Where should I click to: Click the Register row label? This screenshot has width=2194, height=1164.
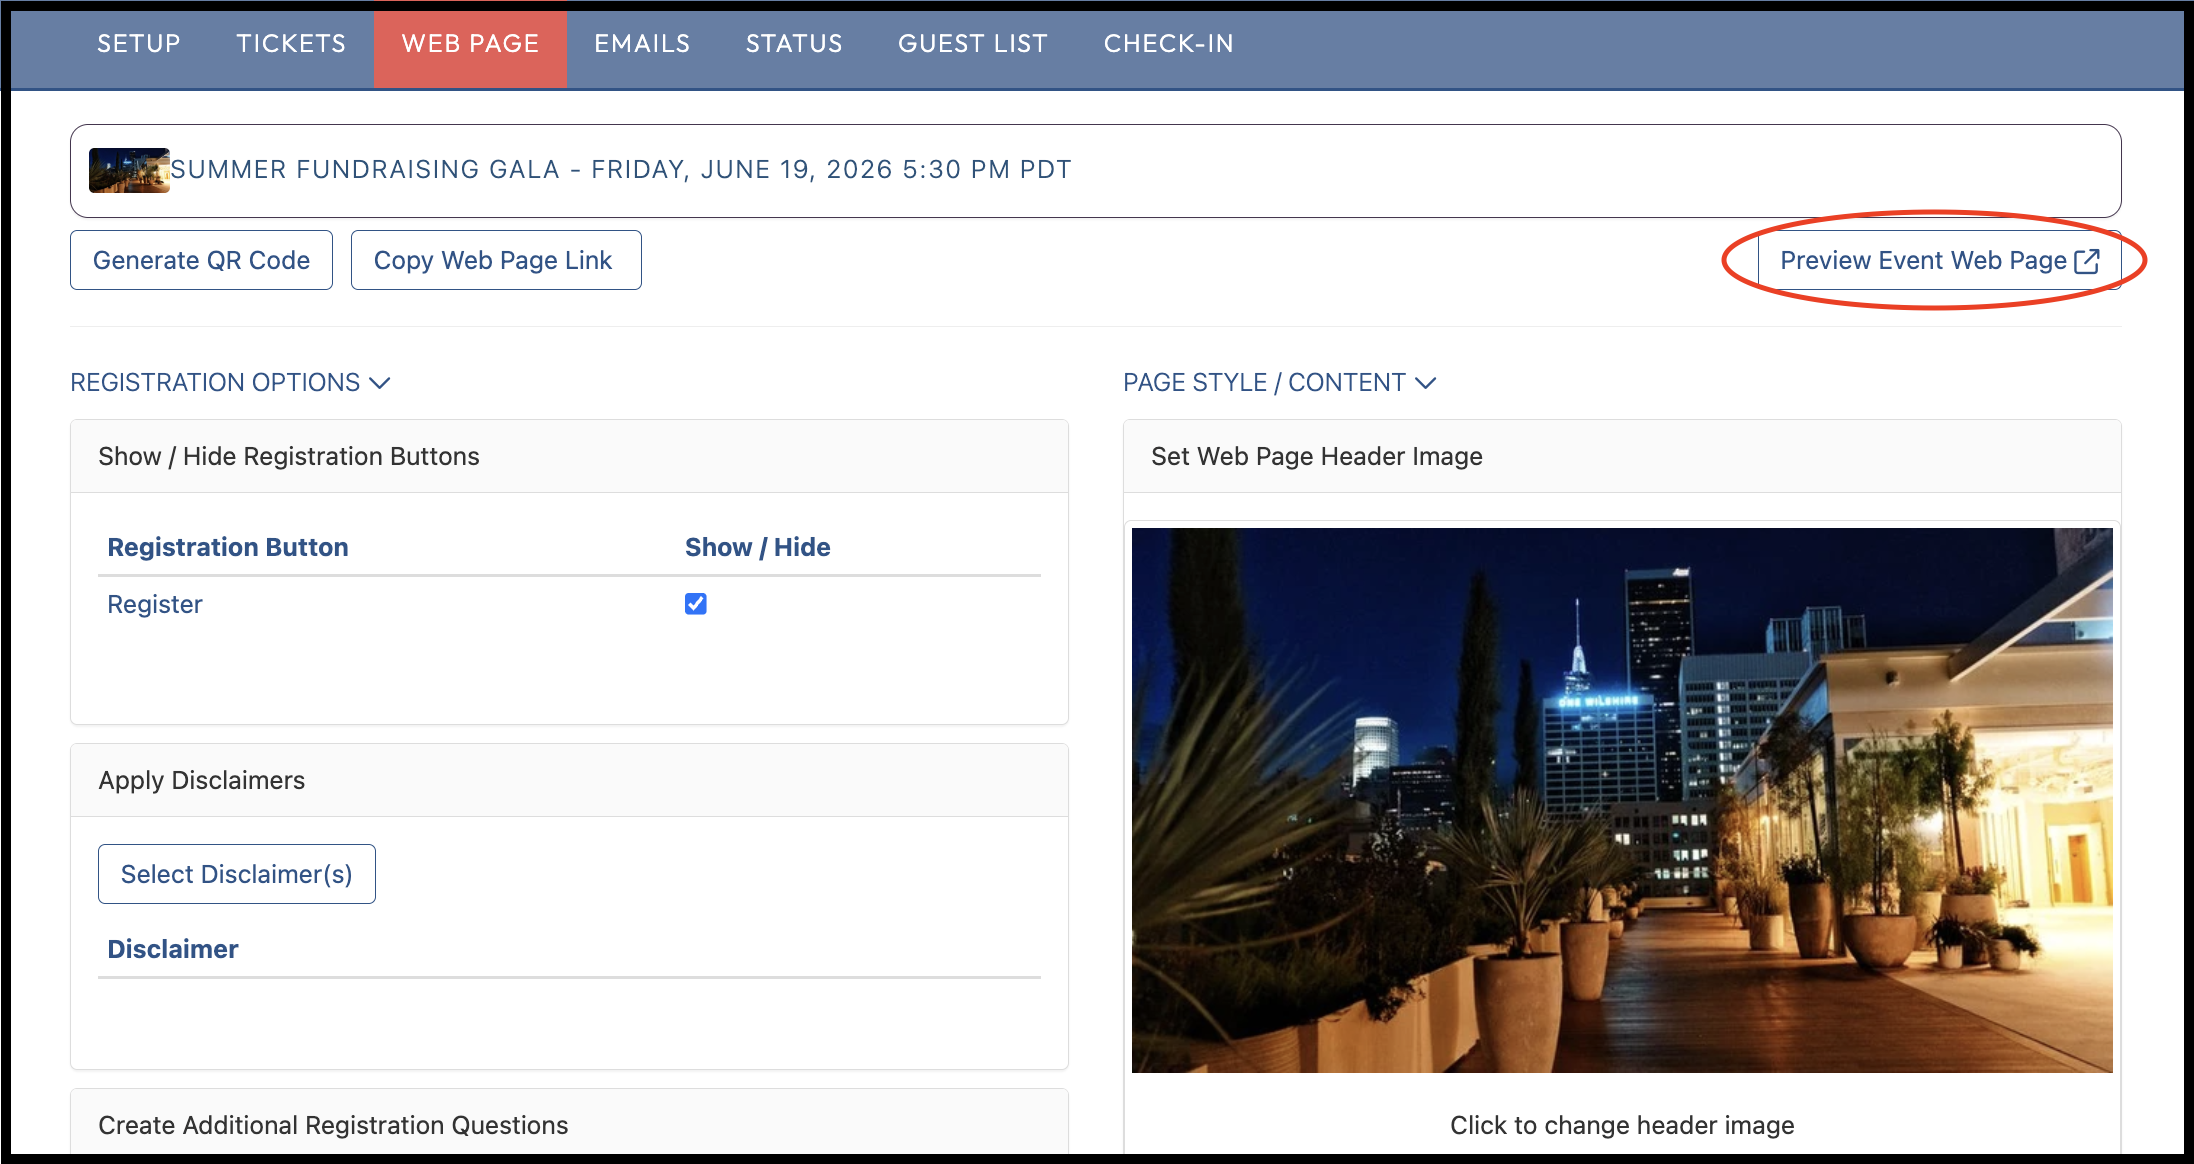click(155, 604)
